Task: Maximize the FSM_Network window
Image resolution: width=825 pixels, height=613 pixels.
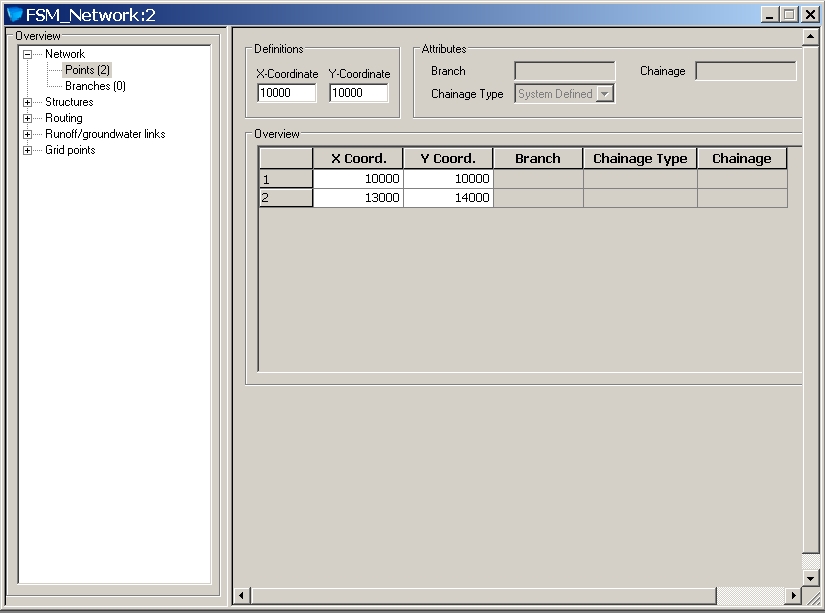Action: point(789,14)
